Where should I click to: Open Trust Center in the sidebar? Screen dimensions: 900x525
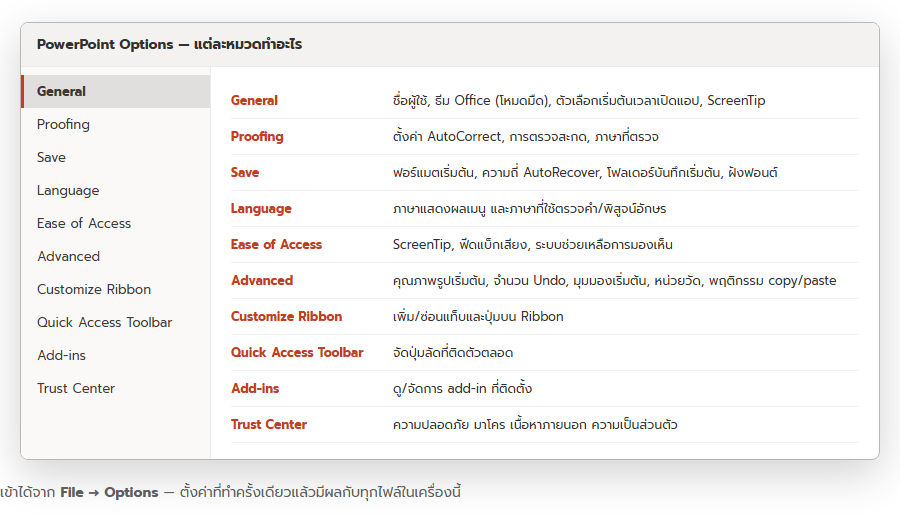(x=116, y=388)
